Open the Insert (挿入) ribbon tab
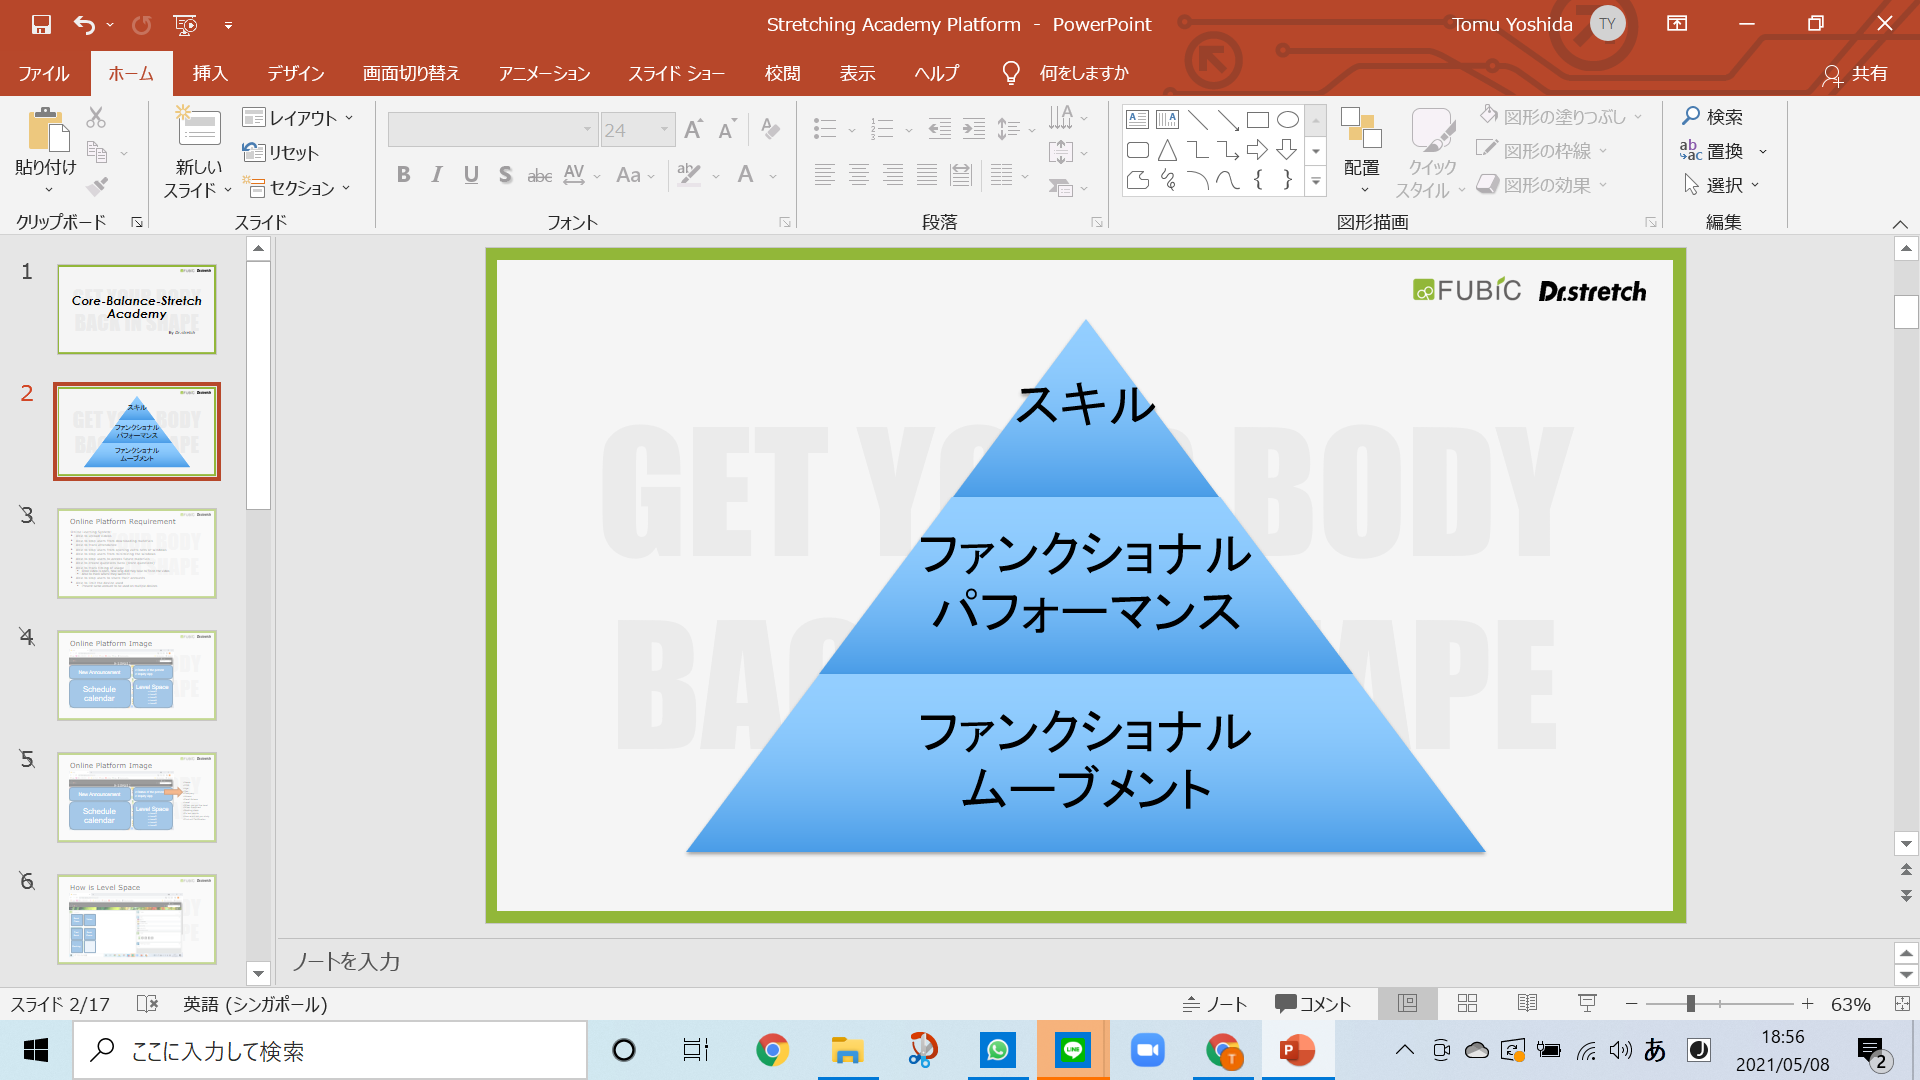Screen dimensions: 1920x1080 [x=210, y=73]
